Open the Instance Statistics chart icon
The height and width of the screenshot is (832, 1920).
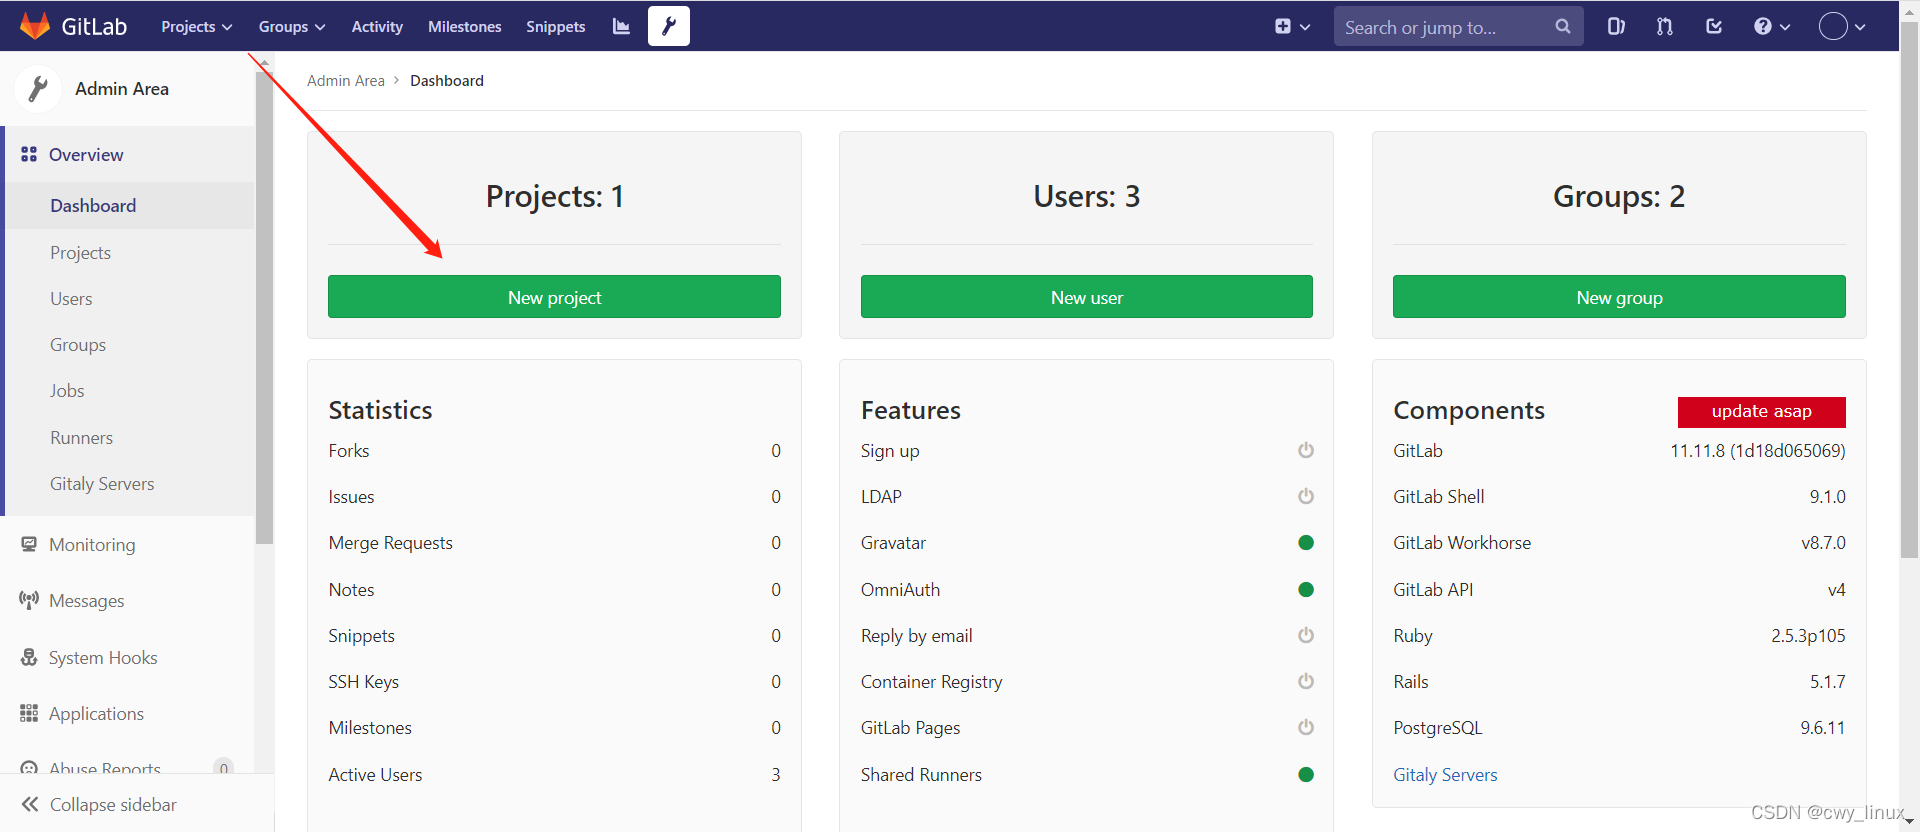point(621,27)
